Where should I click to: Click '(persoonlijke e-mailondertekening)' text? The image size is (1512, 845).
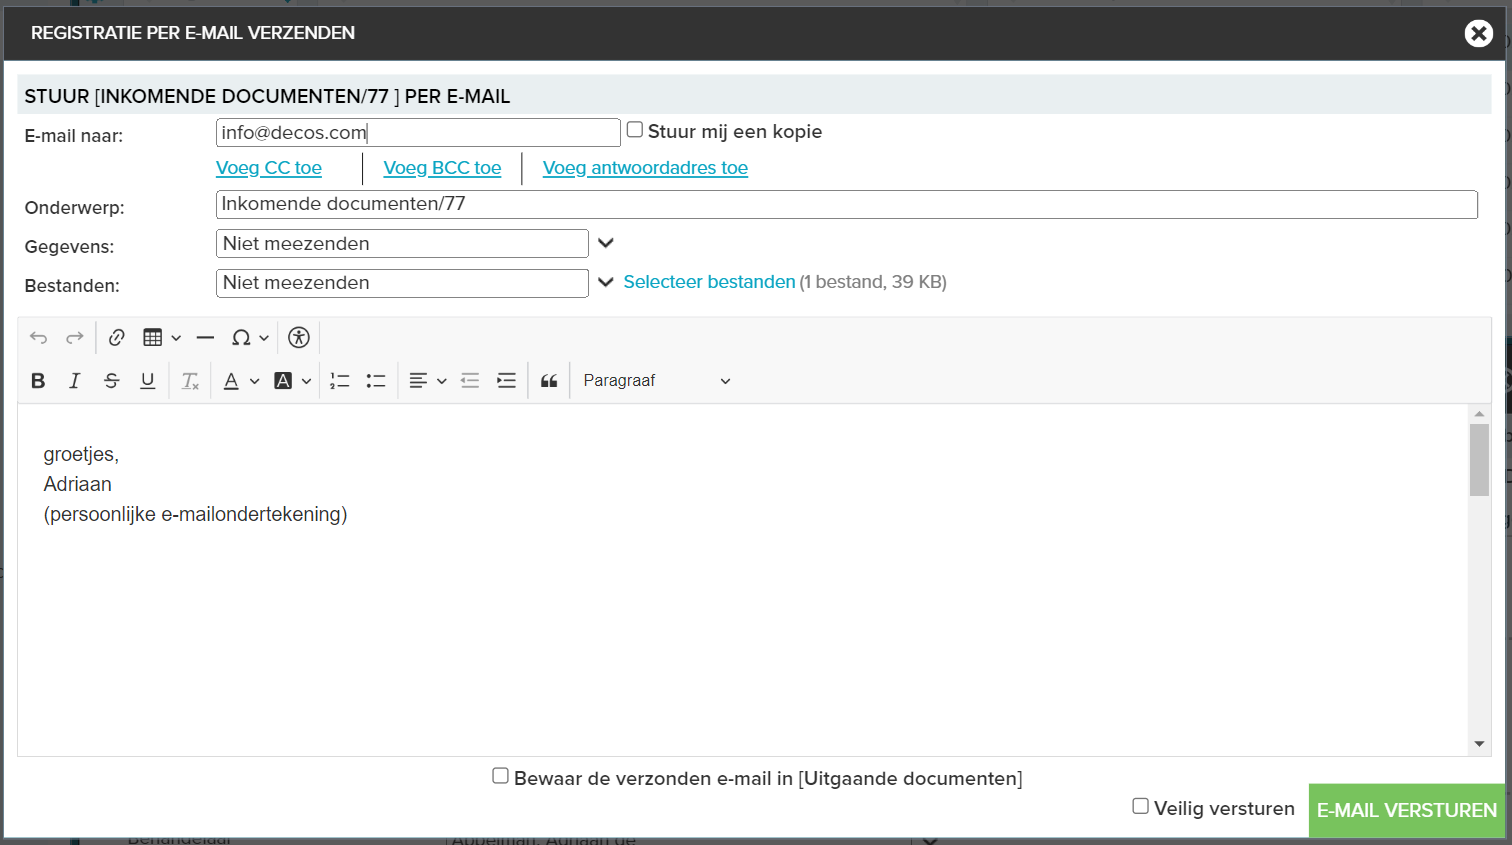(x=196, y=514)
